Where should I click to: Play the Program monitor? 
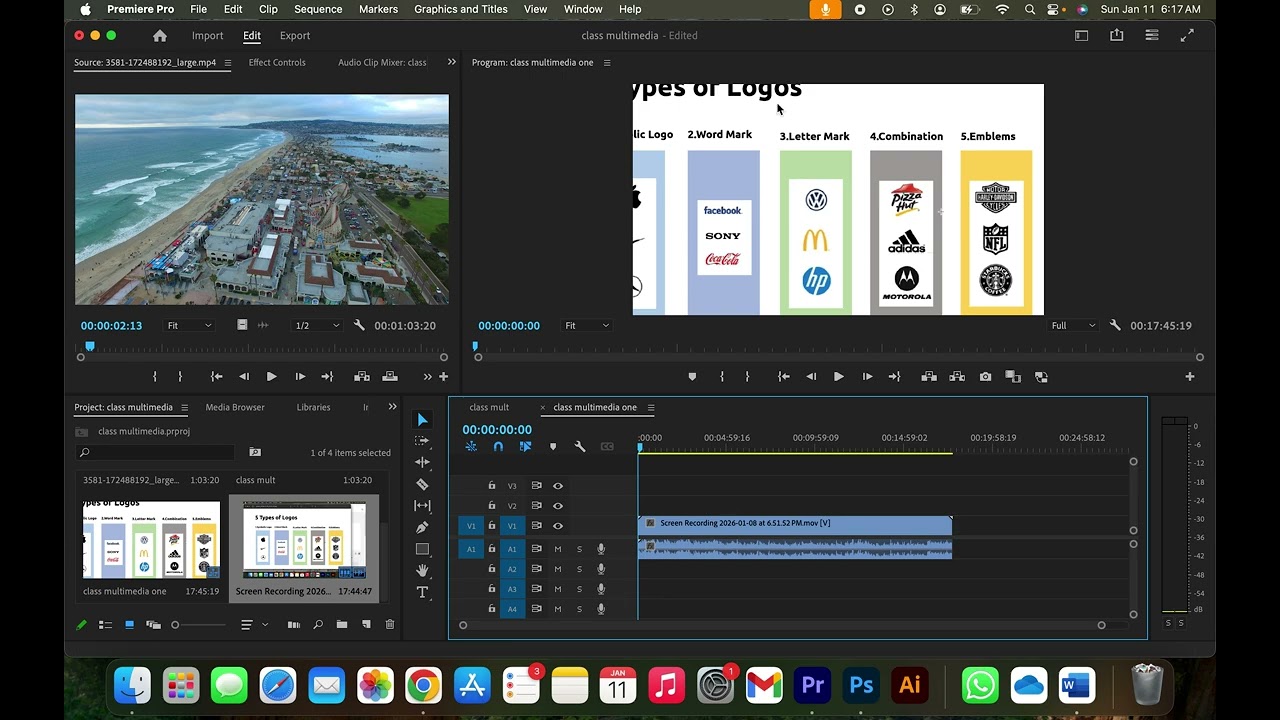(x=839, y=377)
